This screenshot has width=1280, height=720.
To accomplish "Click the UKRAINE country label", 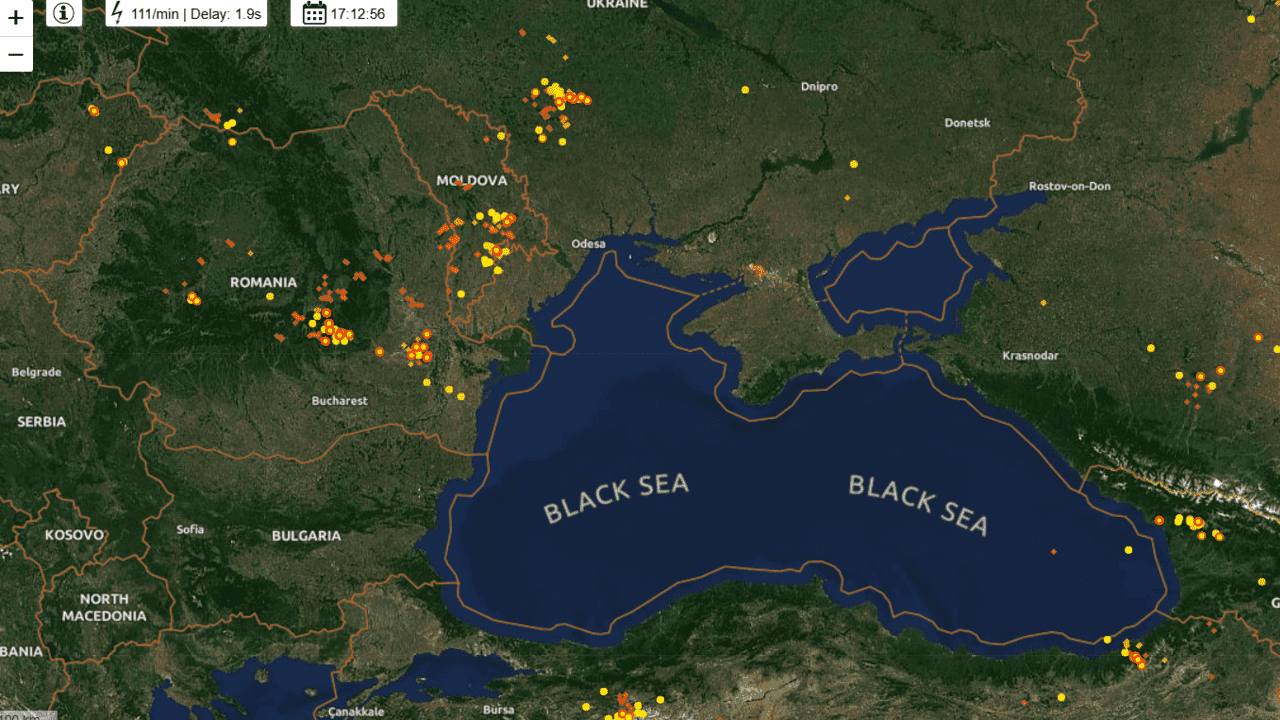I will click(x=617, y=5).
